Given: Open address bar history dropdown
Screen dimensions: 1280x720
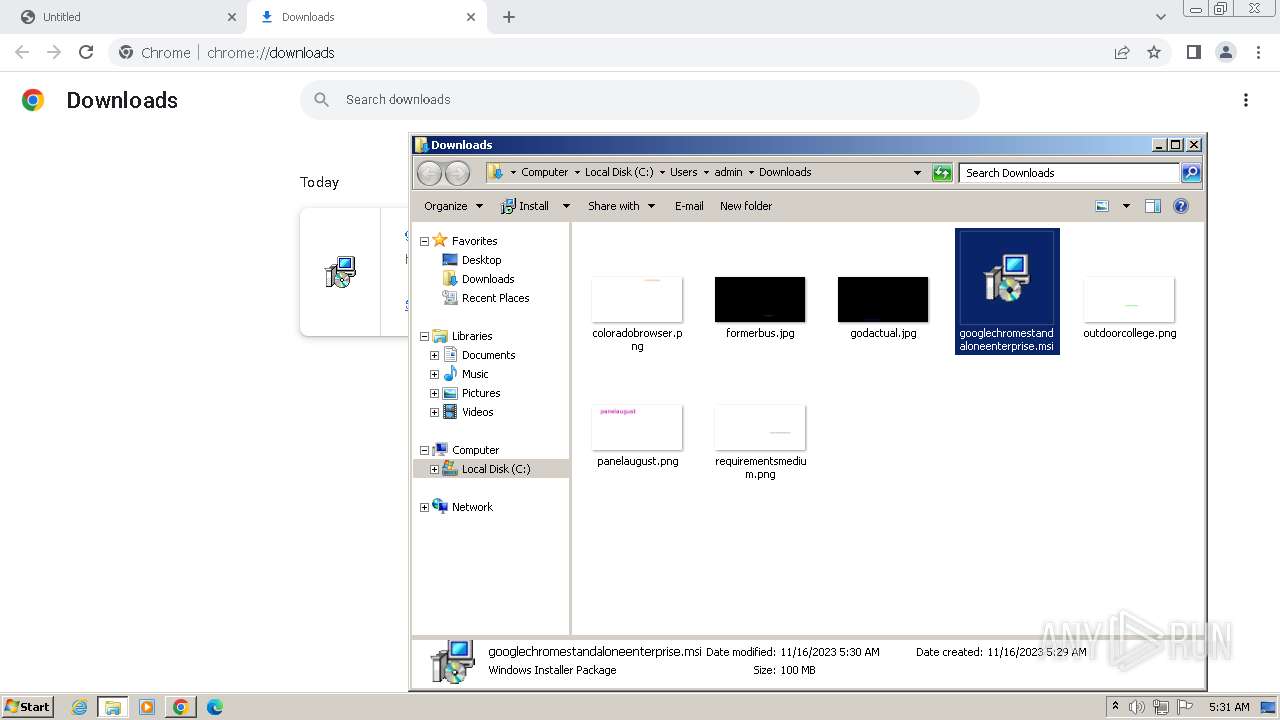Looking at the screenshot, I should pos(917,173).
